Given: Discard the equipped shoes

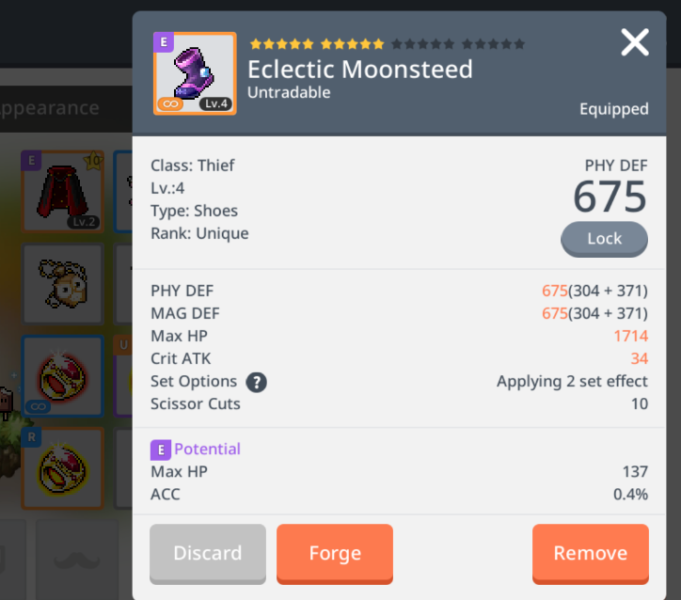Looking at the screenshot, I should point(208,554).
